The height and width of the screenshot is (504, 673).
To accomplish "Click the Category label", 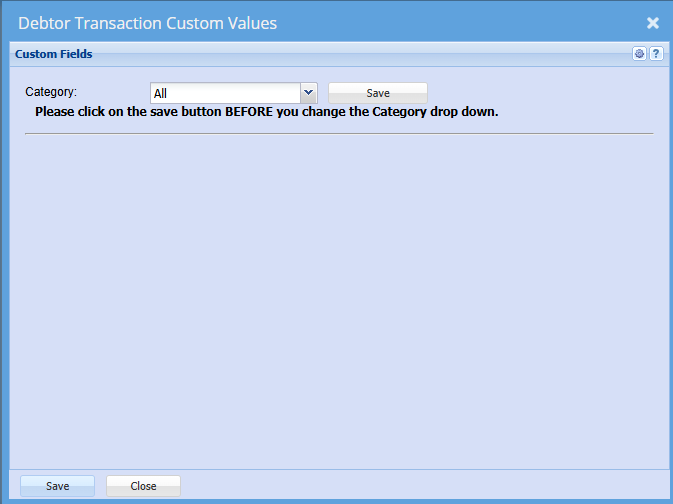I will coord(51,92).
